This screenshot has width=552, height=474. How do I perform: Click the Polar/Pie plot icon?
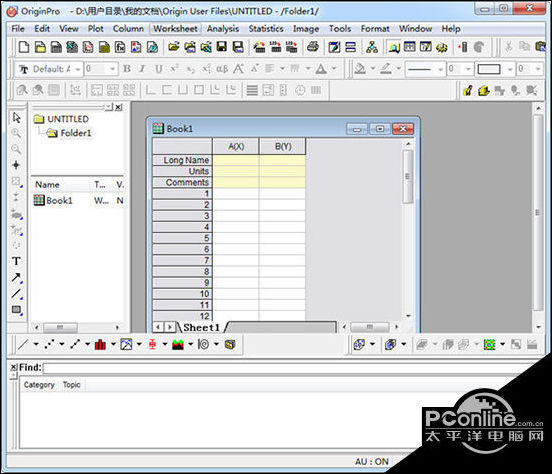tap(203, 344)
